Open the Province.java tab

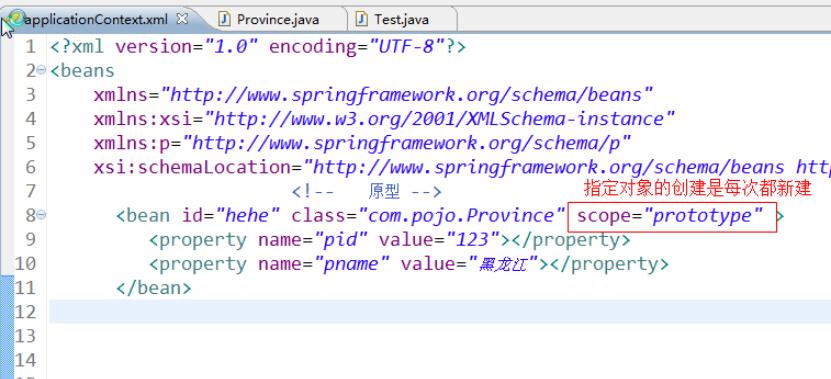click(x=278, y=20)
